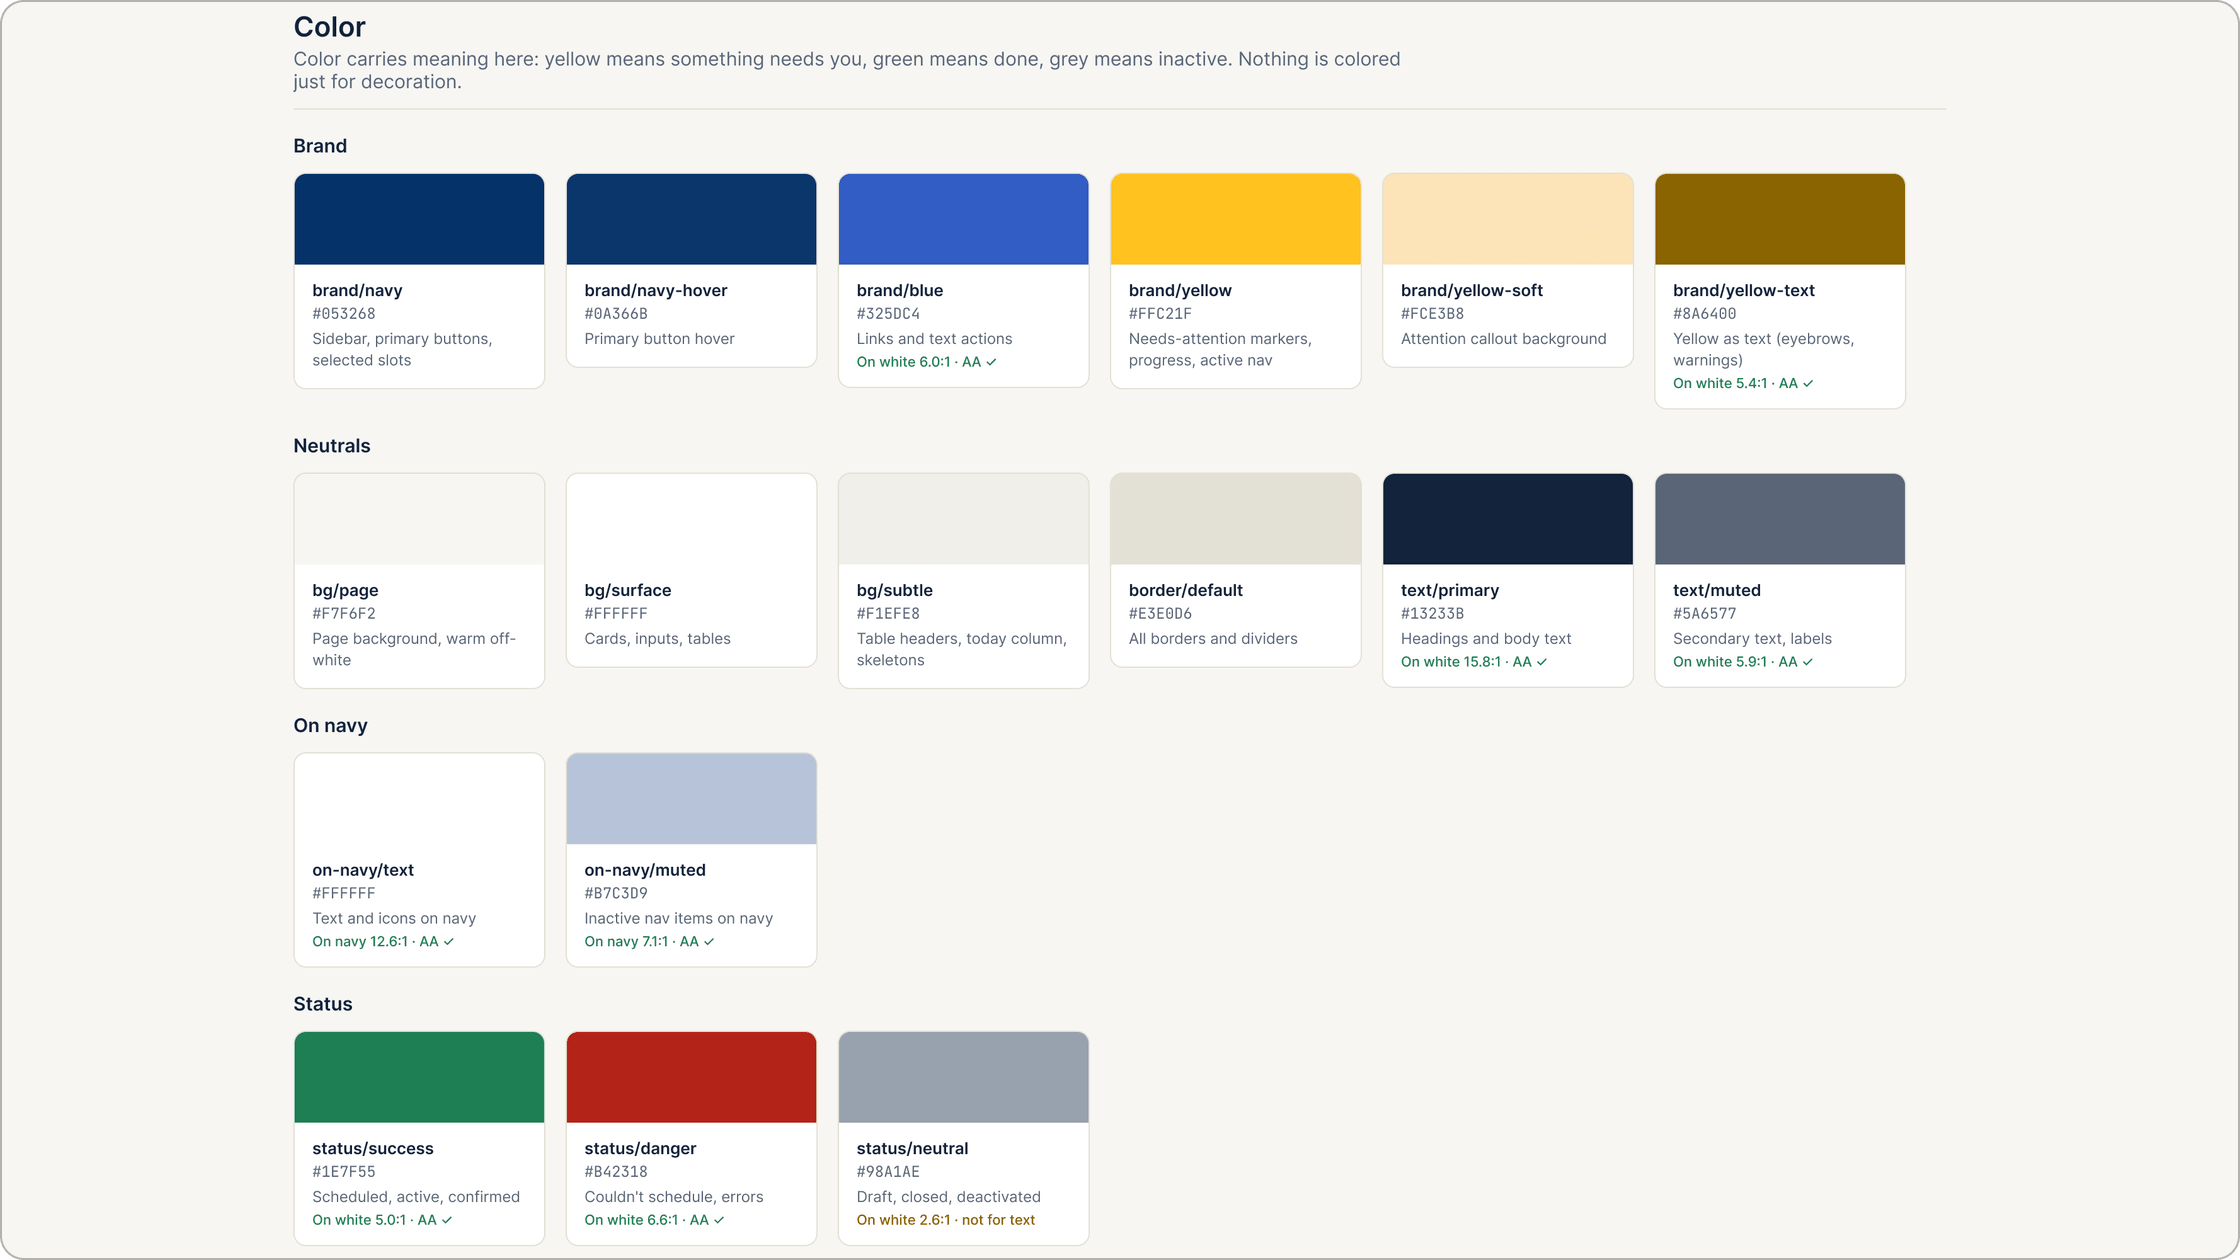The image size is (2240, 1260).
Task: Click hex code #FFFFFF under on-navy/text
Action: (x=344, y=894)
